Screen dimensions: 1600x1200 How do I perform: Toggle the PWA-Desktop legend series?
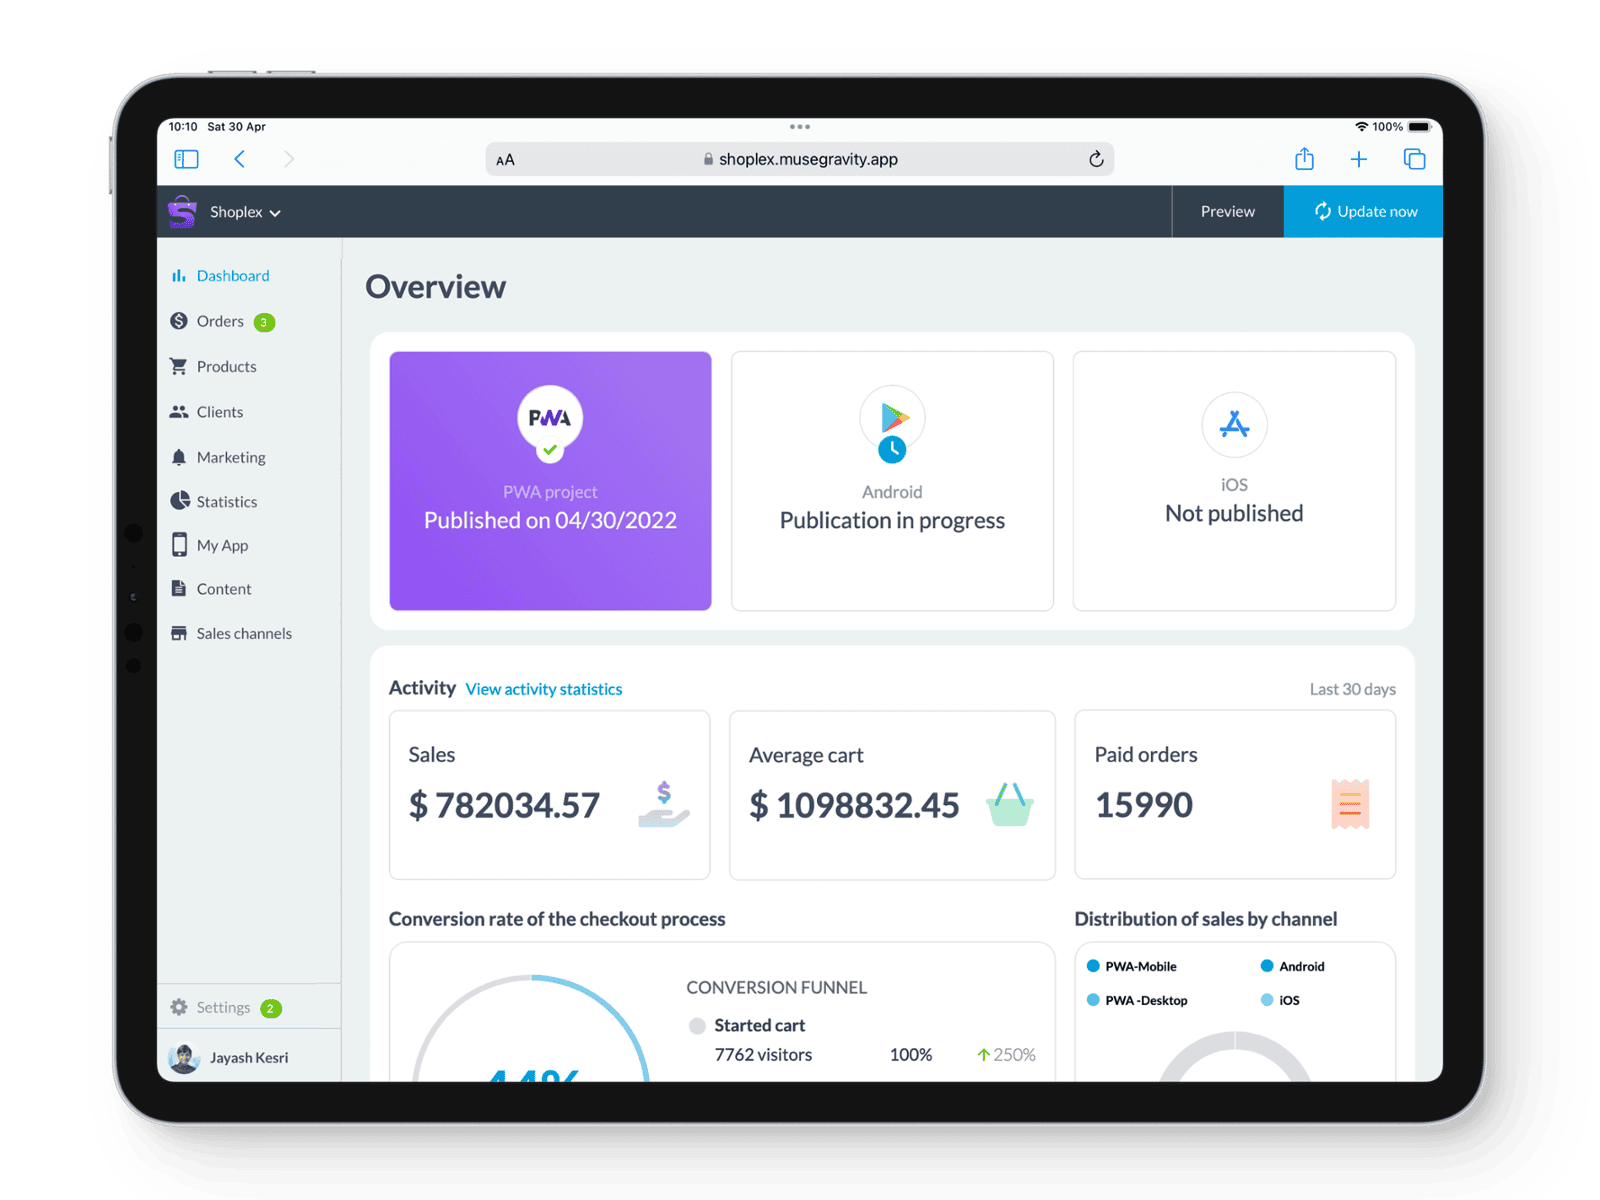point(1137,1000)
